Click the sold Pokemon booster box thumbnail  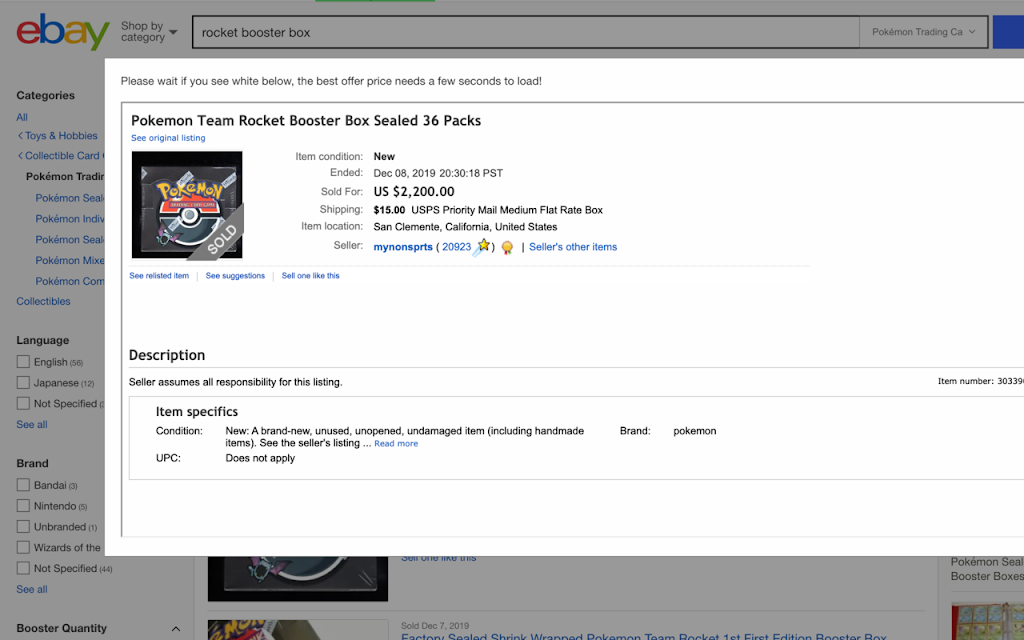pyautogui.click(x=187, y=205)
